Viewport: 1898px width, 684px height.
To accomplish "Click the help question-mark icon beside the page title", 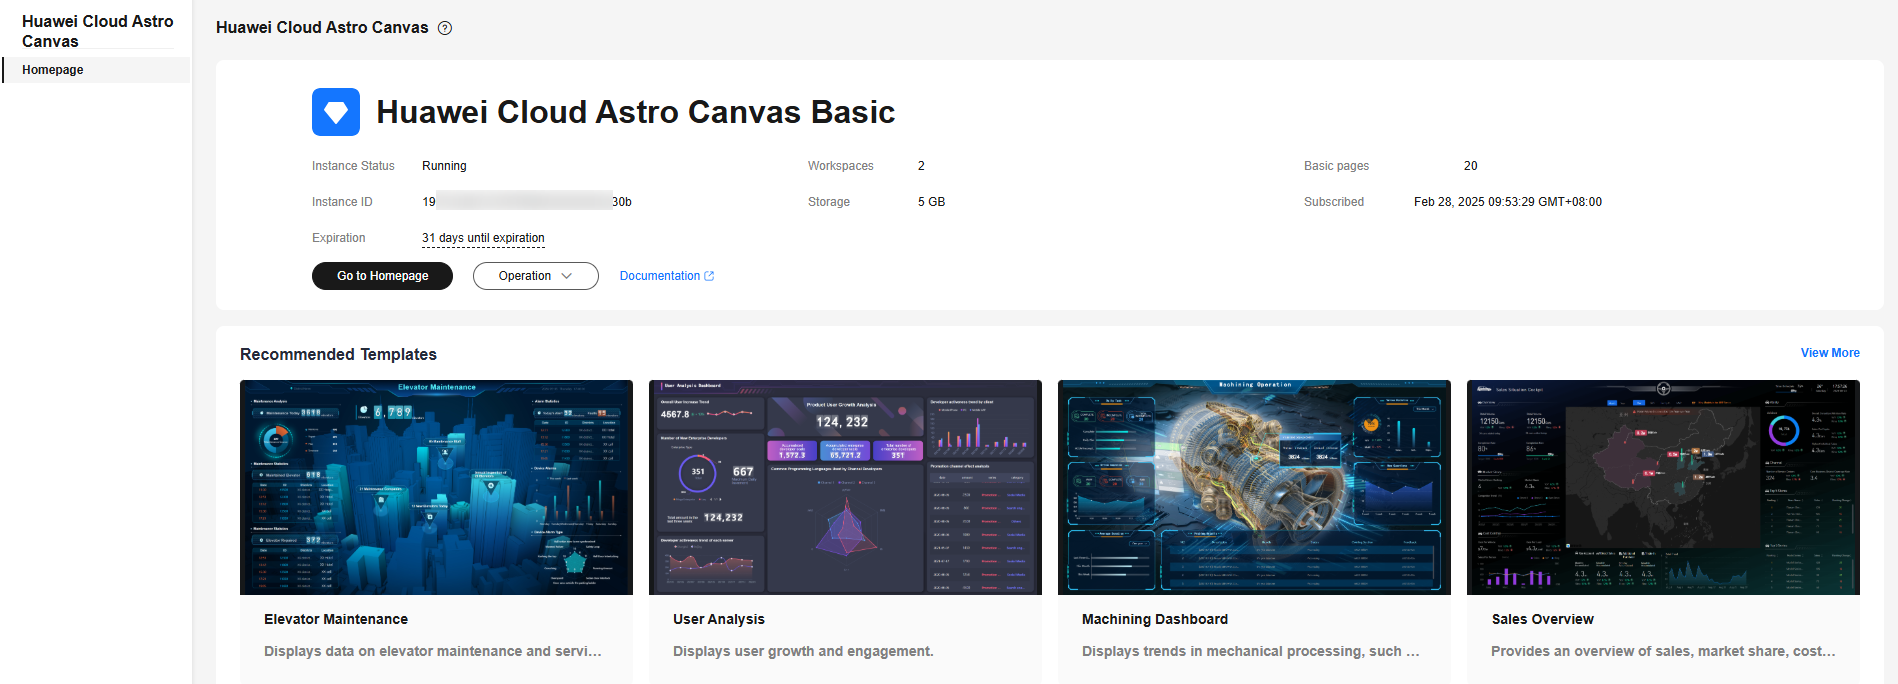I will (445, 28).
